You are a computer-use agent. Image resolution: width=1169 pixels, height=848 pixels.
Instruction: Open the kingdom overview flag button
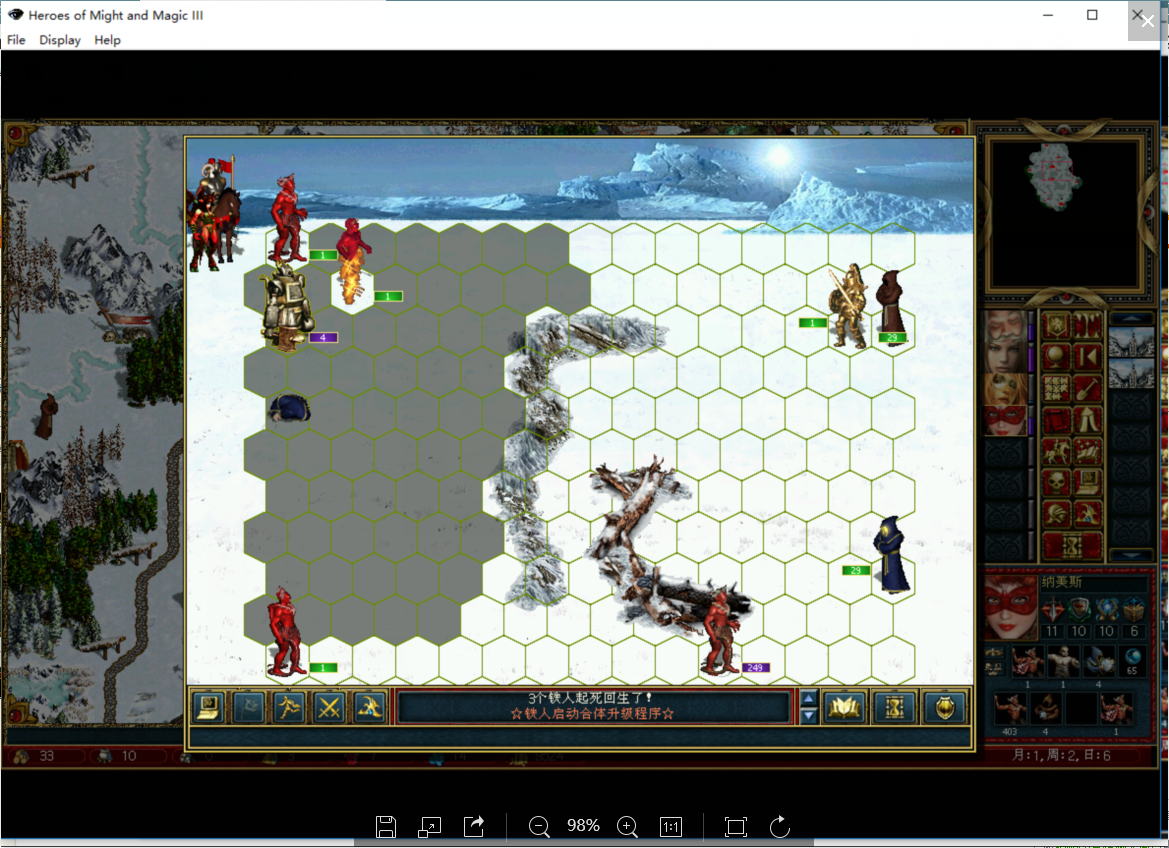(1056, 325)
